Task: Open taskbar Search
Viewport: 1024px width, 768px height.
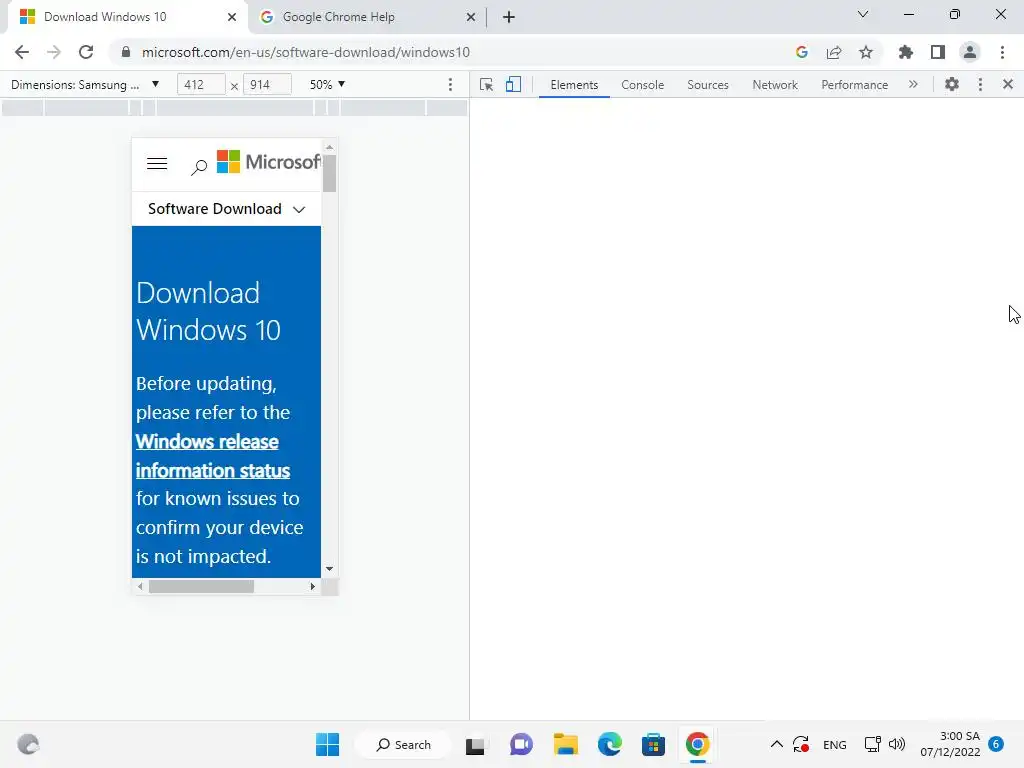Action: click(404, 744)
